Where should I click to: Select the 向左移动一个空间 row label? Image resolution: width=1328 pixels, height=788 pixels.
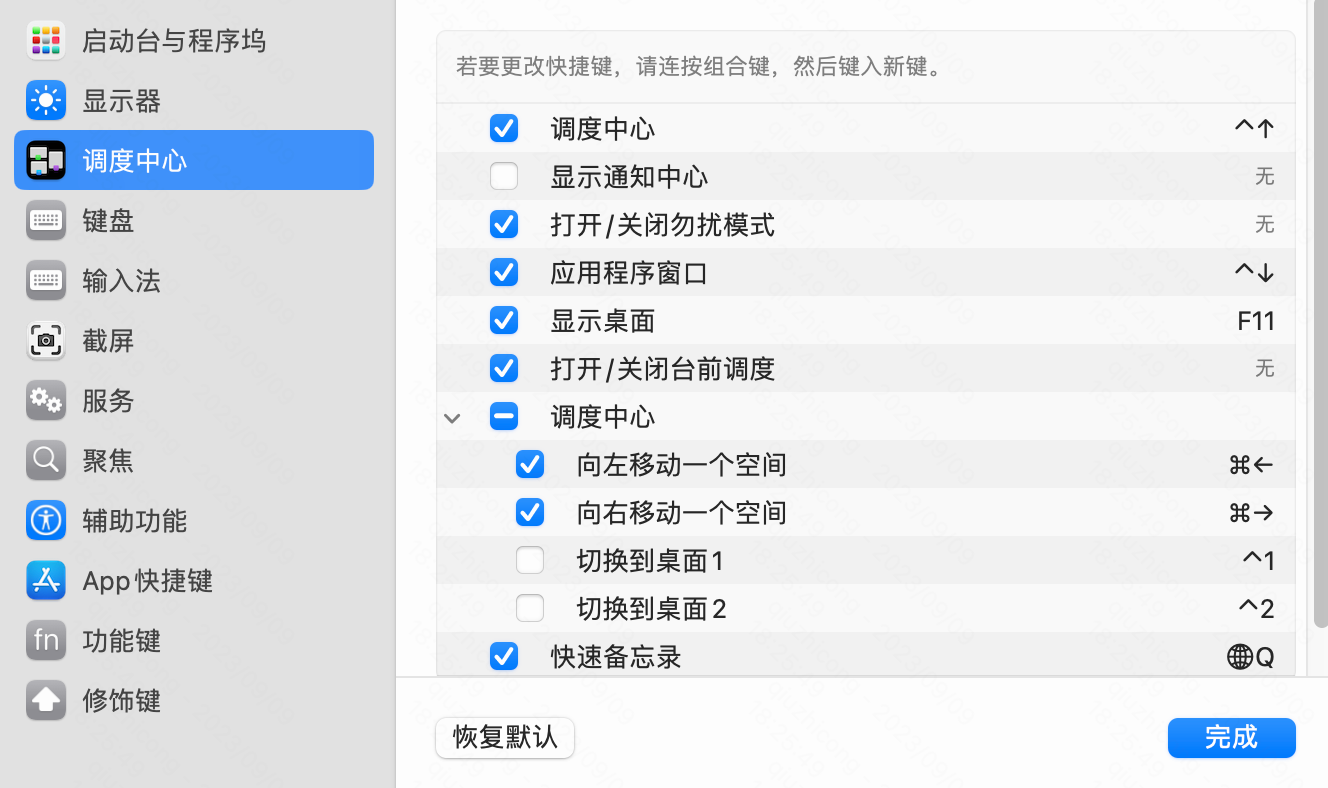click(682, 465)
